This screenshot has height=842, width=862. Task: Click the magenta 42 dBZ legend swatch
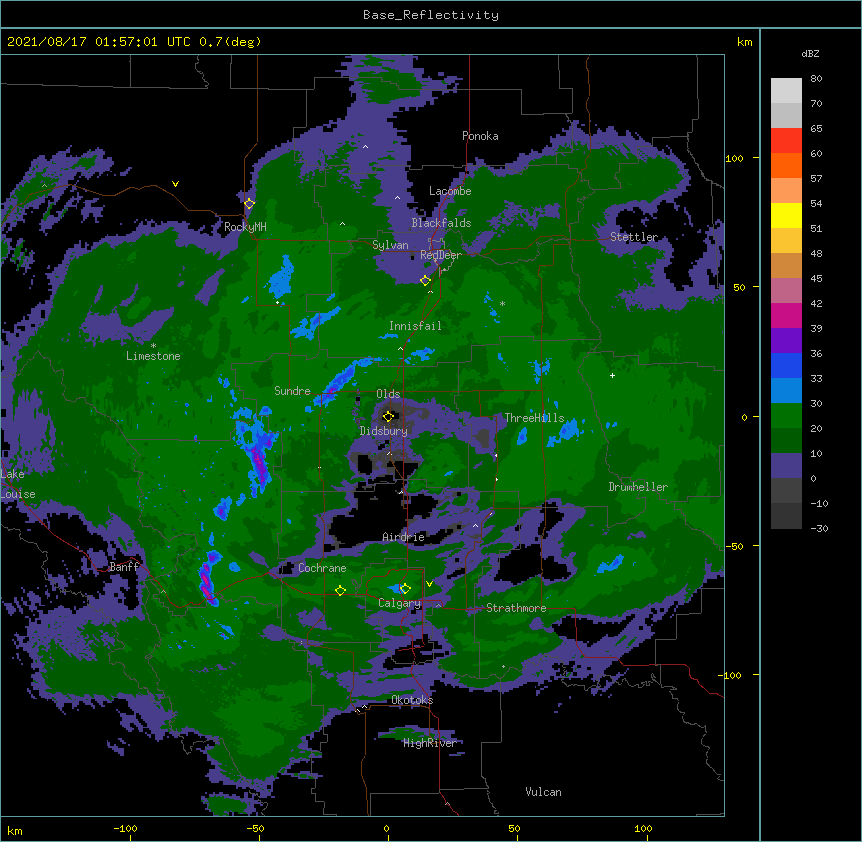point(786,315)
